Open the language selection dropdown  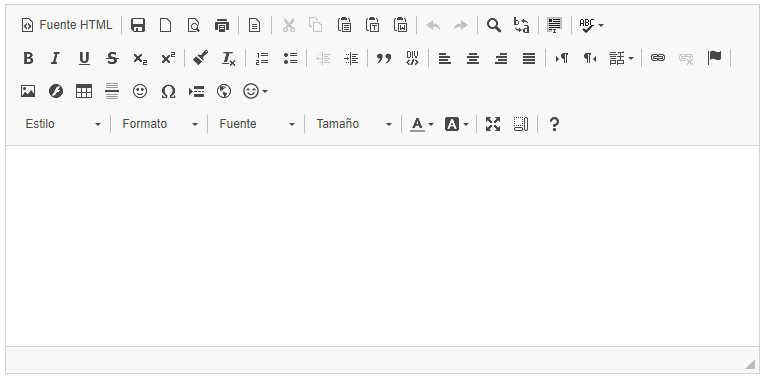pyautogui.click(x=621, y=58)
